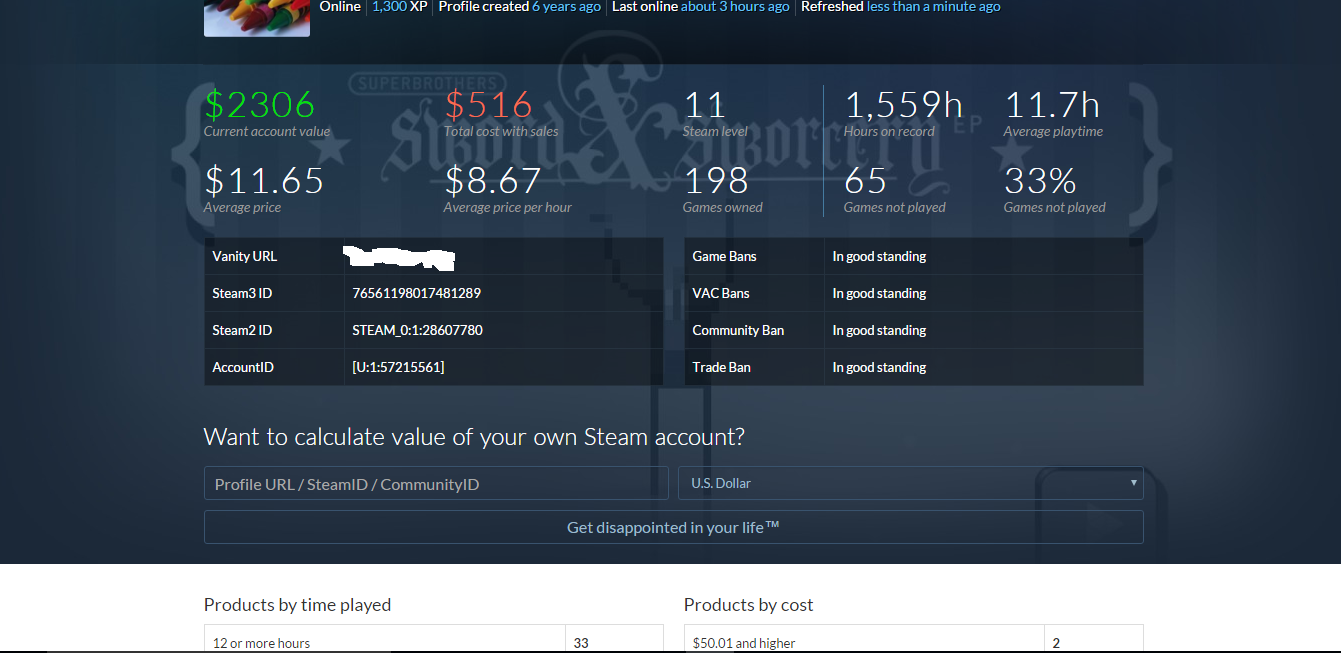Click the '12 or more hours' row

click(433, 640)
